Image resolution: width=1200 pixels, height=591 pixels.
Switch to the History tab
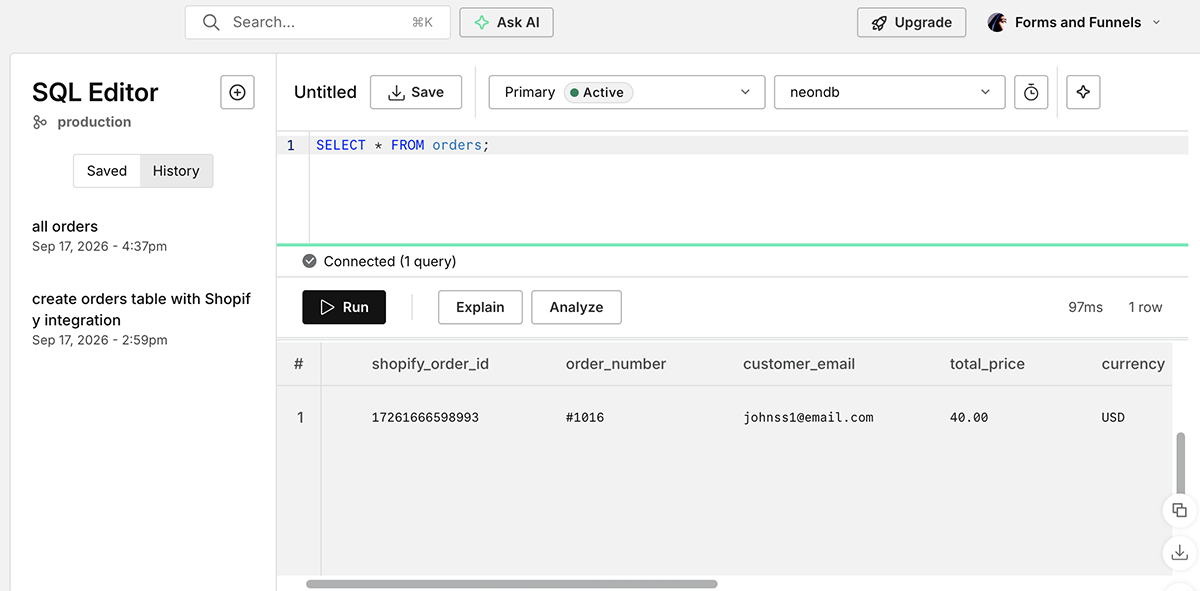pos(176,171)
